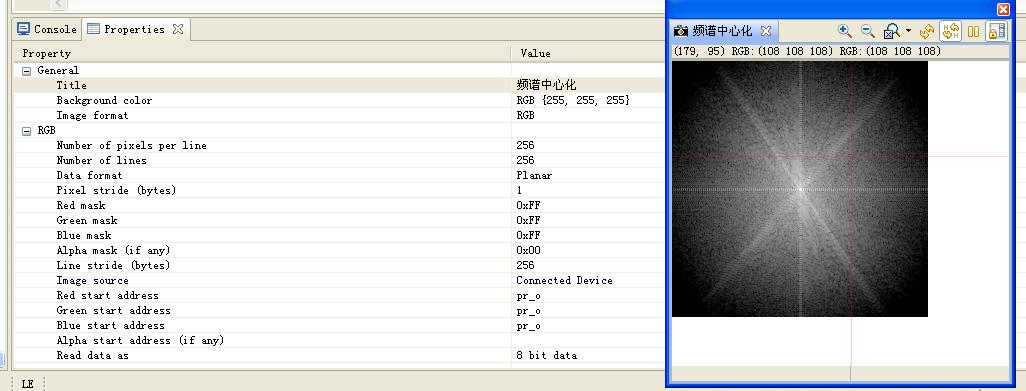Select the Image source property
This screenshot has height=391, width=1026.
click(92, 280)
